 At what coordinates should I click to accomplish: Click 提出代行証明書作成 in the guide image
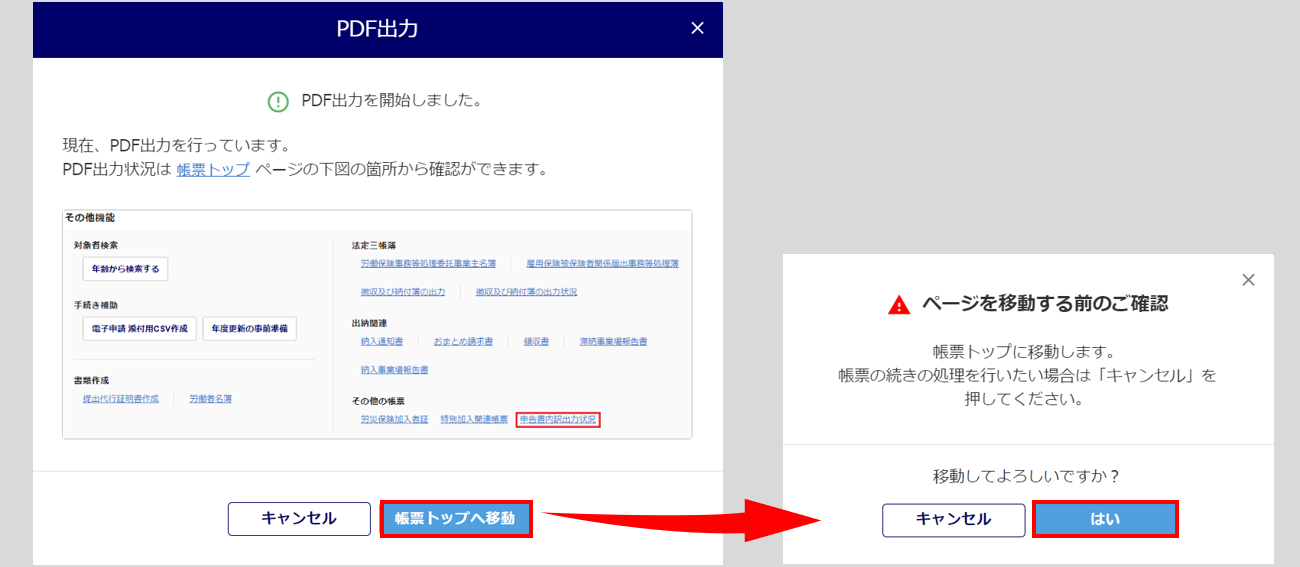tap(120, 398)
